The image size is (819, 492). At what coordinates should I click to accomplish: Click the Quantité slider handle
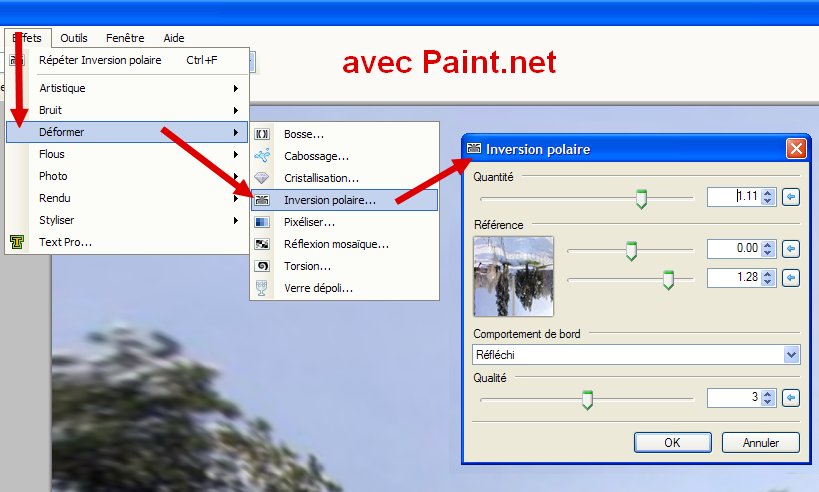[641, 199]
